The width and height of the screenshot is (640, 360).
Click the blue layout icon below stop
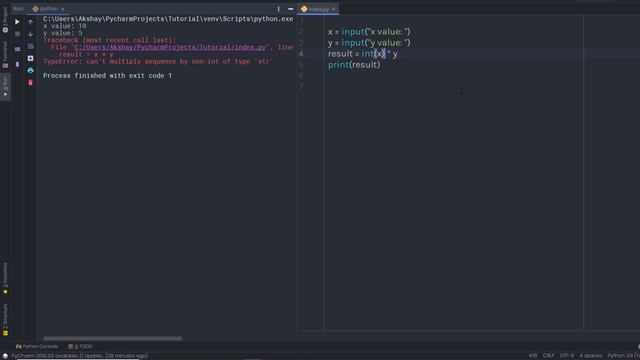pyautogui.click(x=17, y=49)
